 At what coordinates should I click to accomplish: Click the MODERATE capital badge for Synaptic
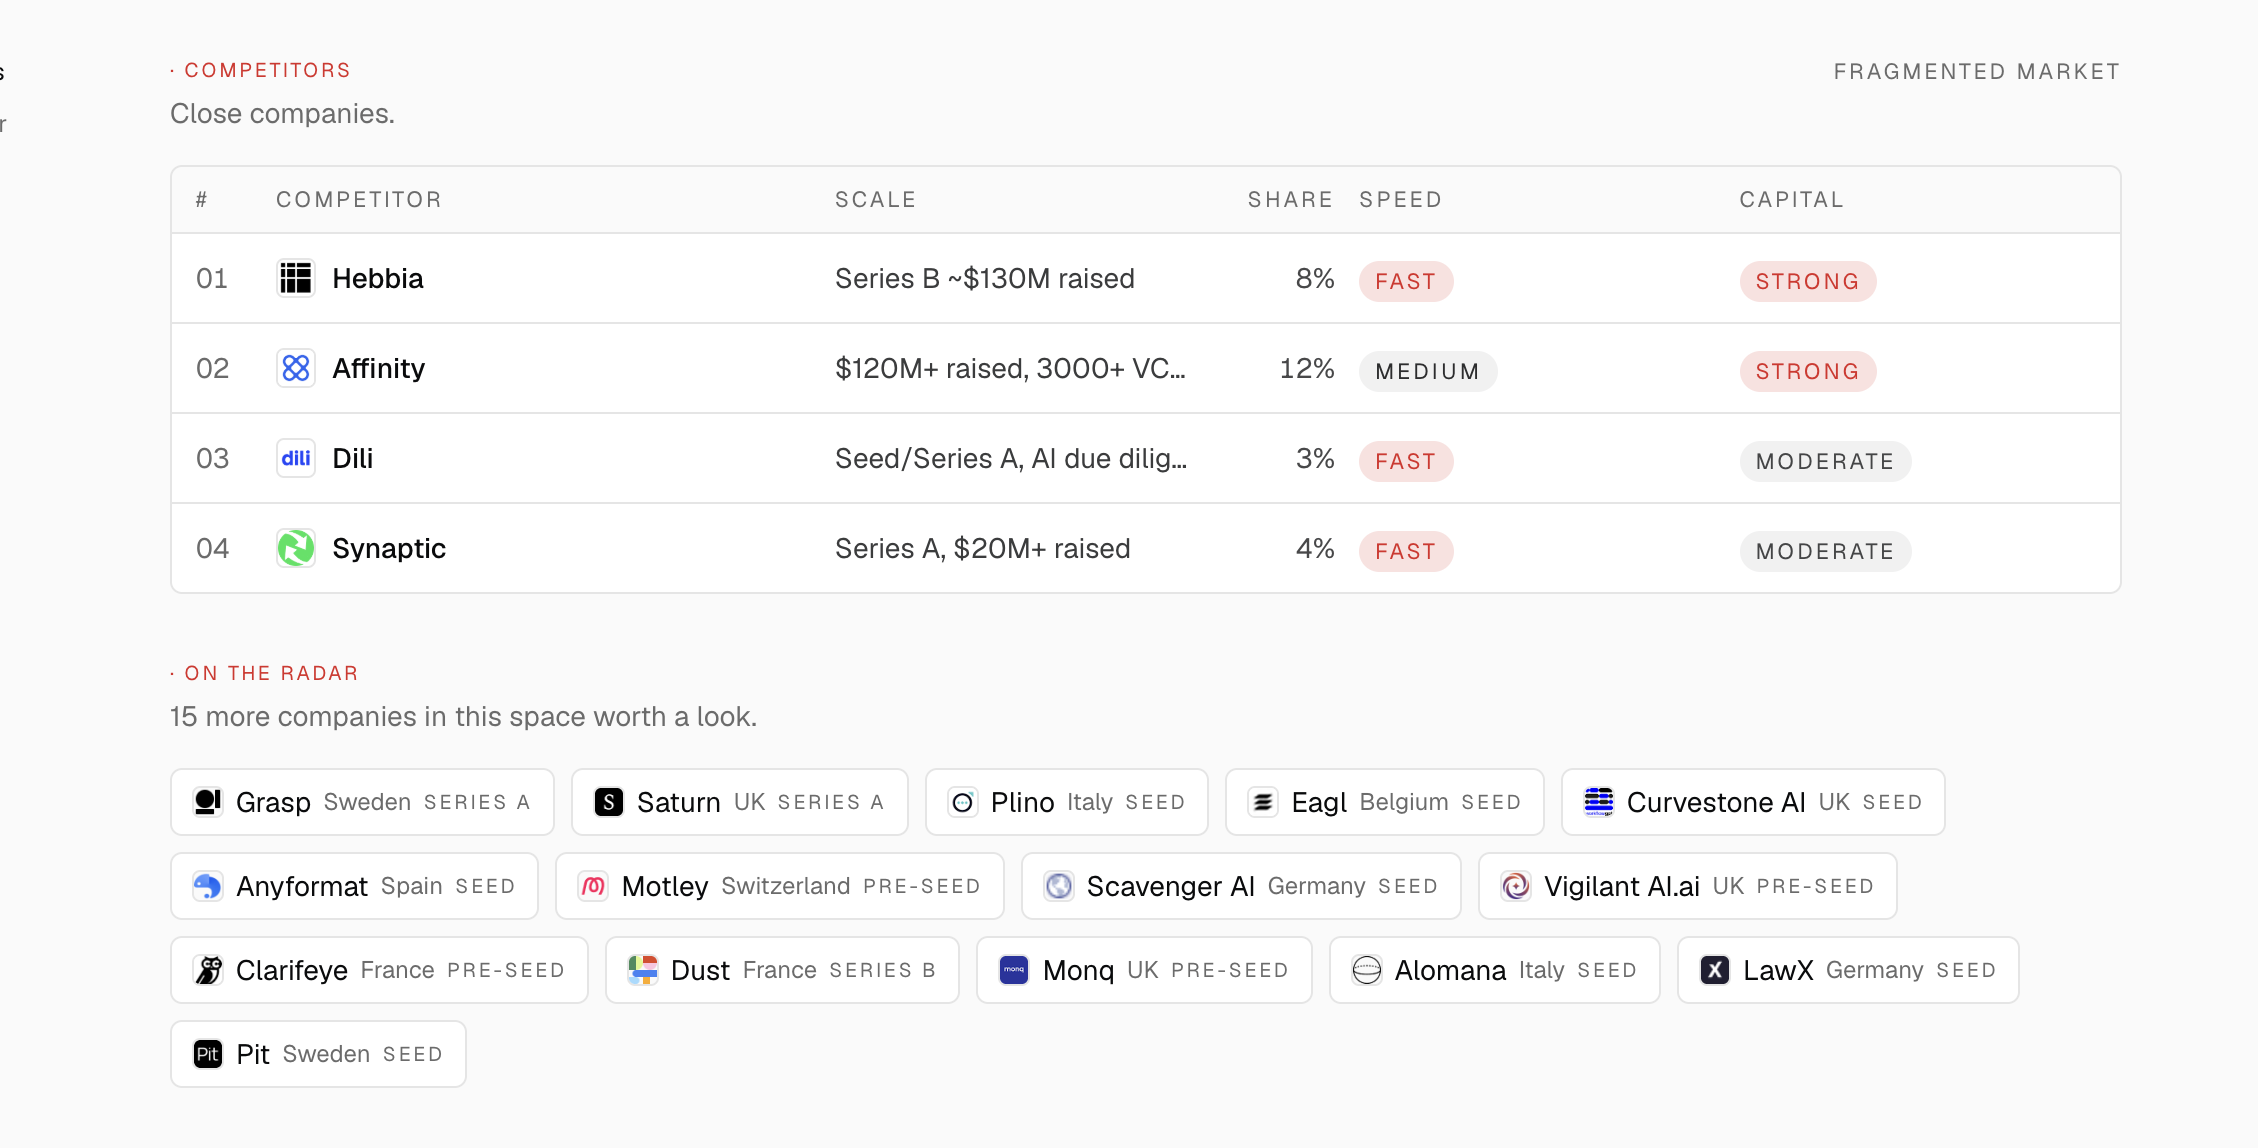coord(1826,552)
